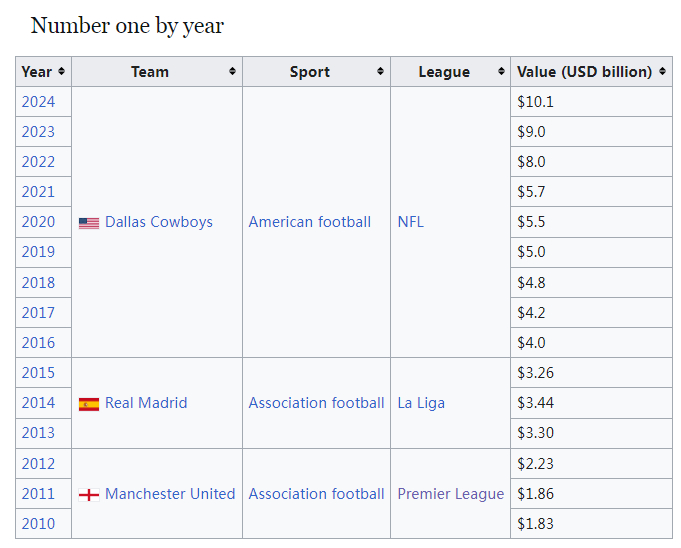Open the 2015 year link
681x548 pixels.
pos(38,373)
